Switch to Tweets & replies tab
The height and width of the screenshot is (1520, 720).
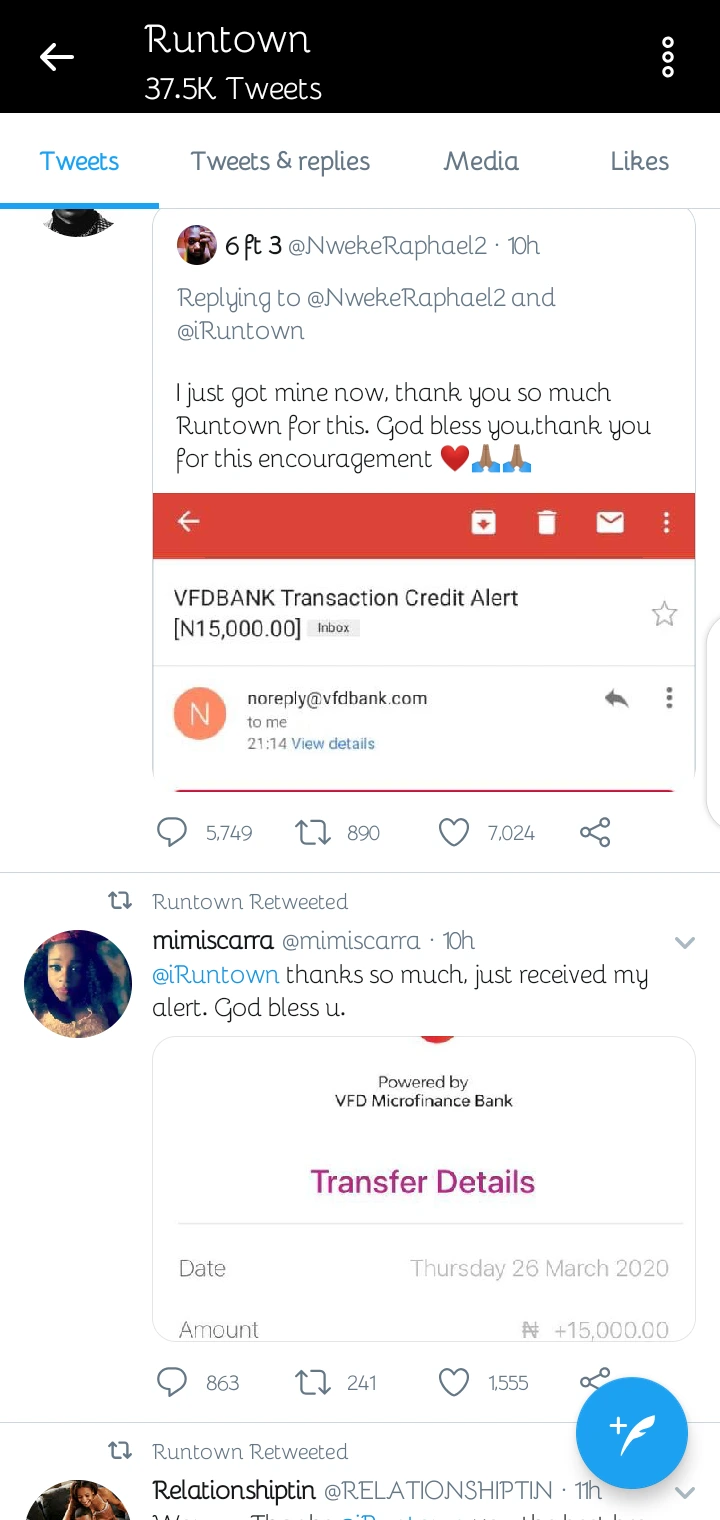point(280,162)
